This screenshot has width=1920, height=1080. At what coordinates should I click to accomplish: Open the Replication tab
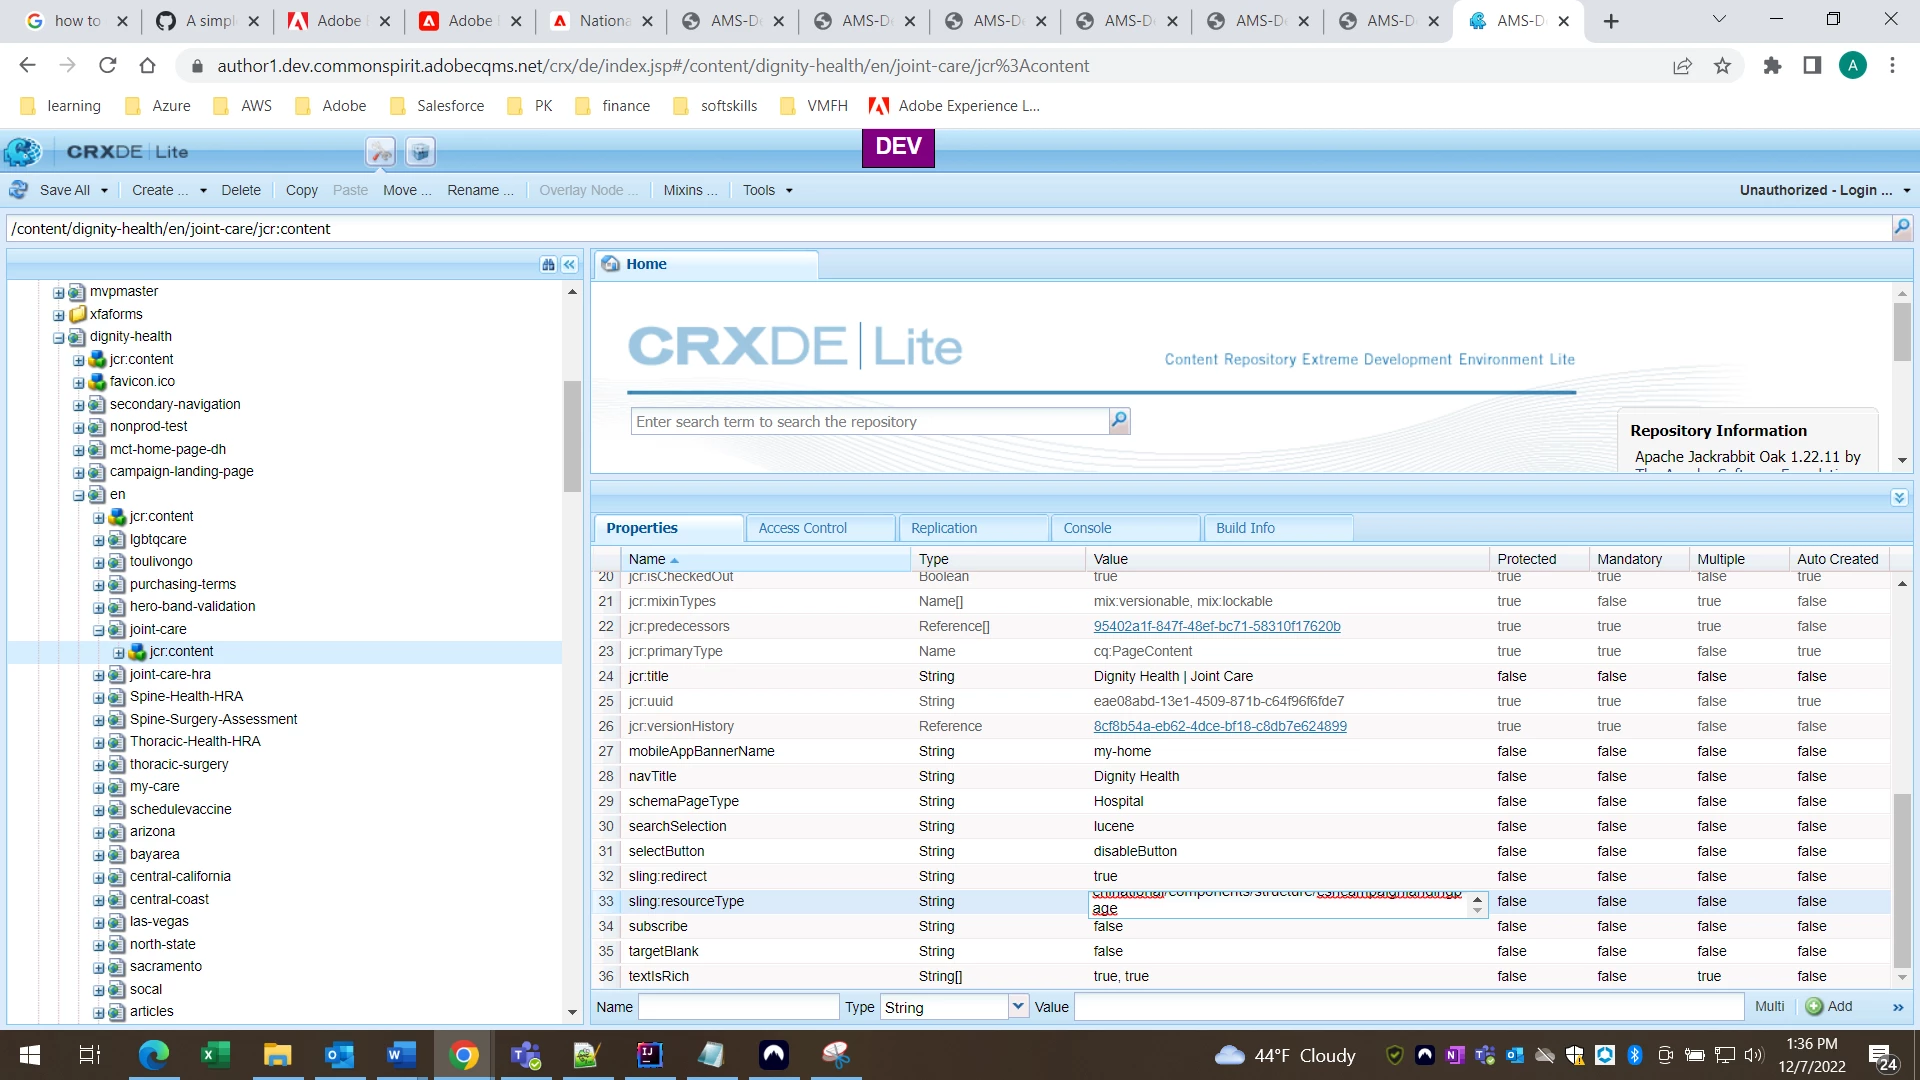click(944, 528)
